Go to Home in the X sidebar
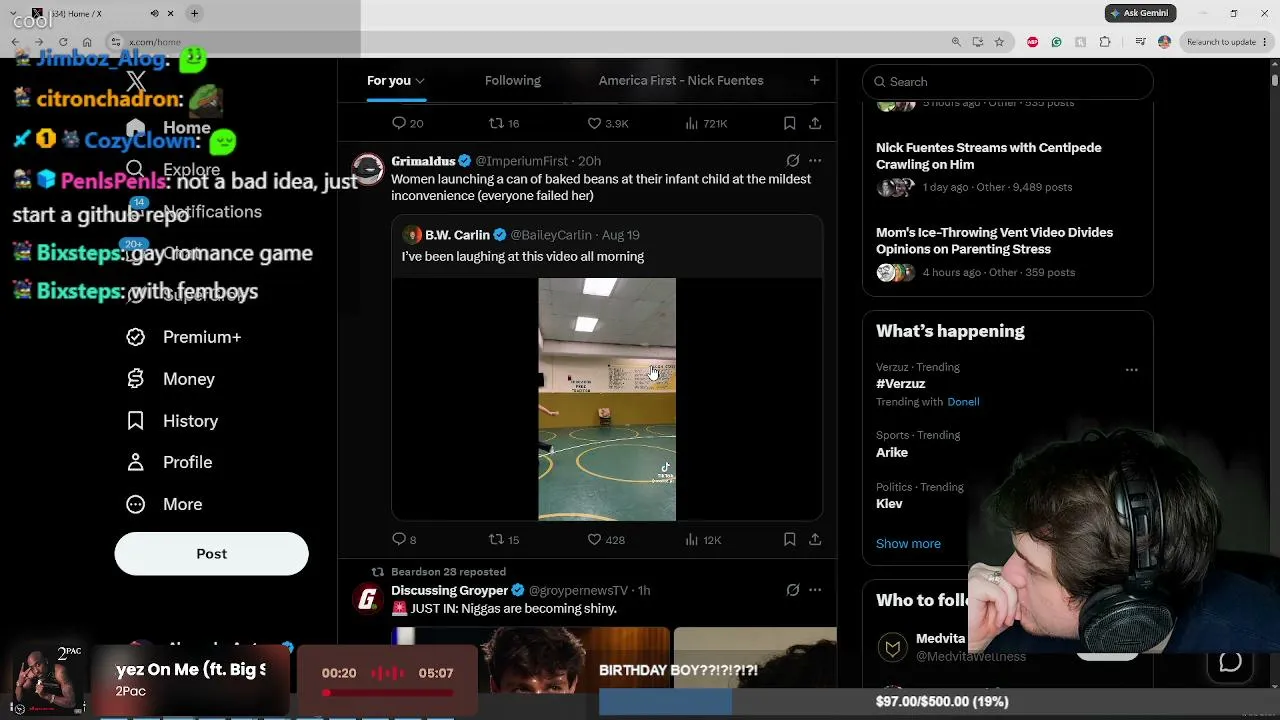The image size is (1280, 720). coord(168,128)
